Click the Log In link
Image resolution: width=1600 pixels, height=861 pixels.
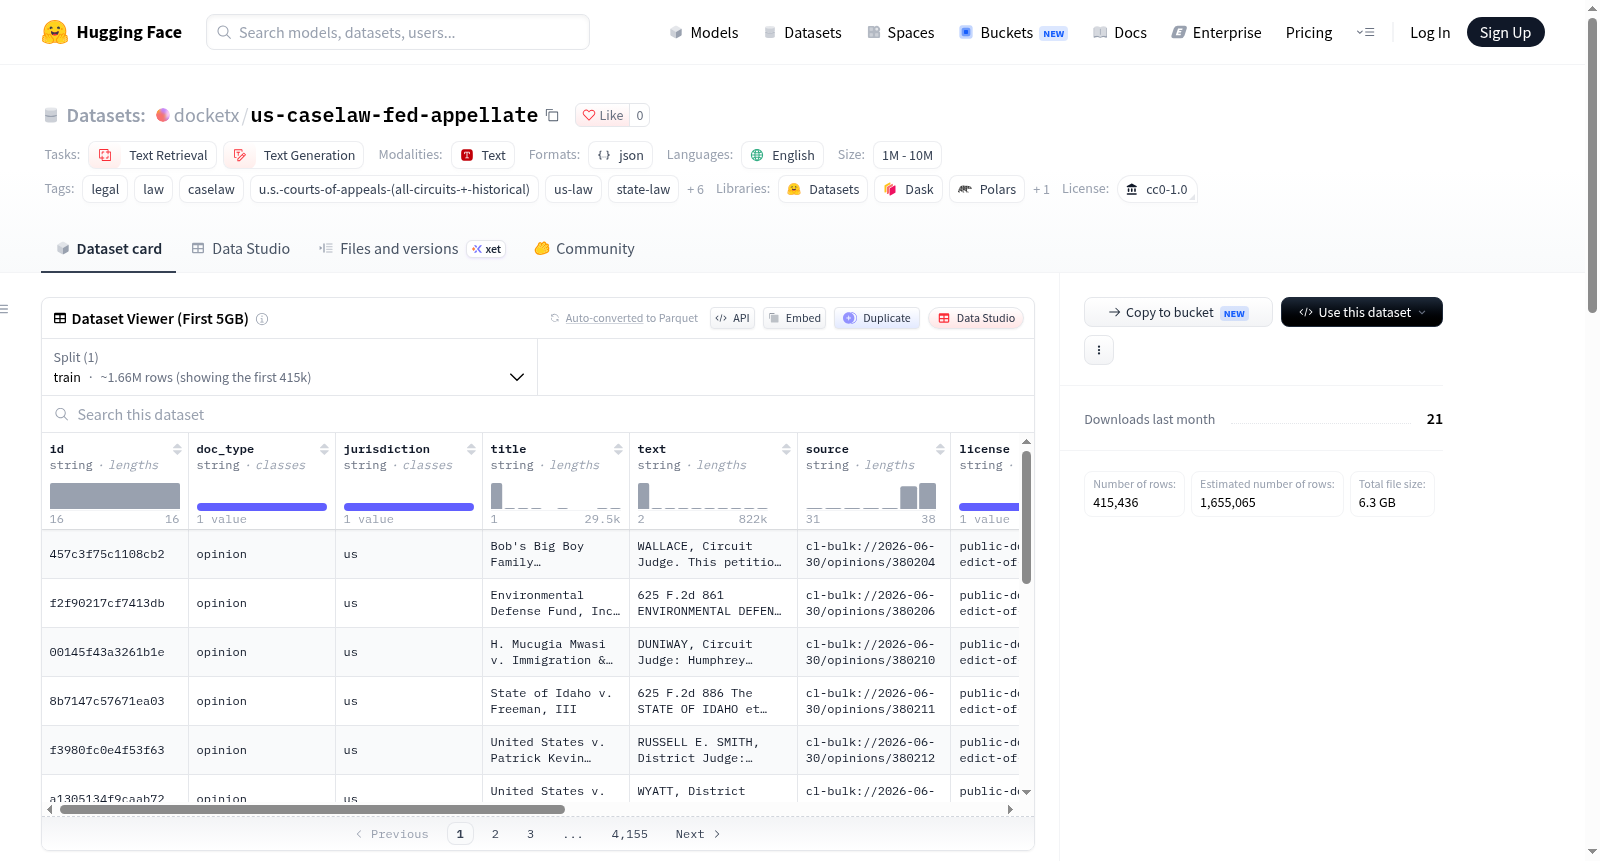[x=1430, y=32]
